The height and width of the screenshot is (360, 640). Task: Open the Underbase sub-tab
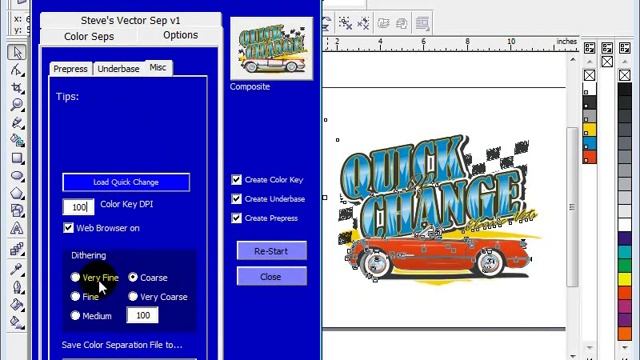(x=118, y=69)
